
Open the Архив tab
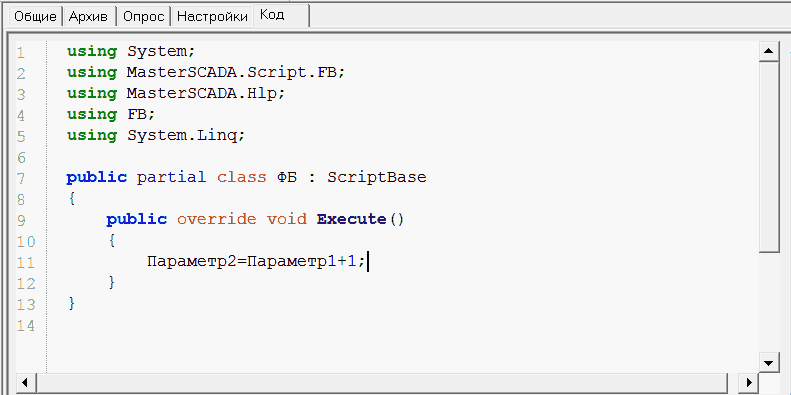(x=88, y=17)
